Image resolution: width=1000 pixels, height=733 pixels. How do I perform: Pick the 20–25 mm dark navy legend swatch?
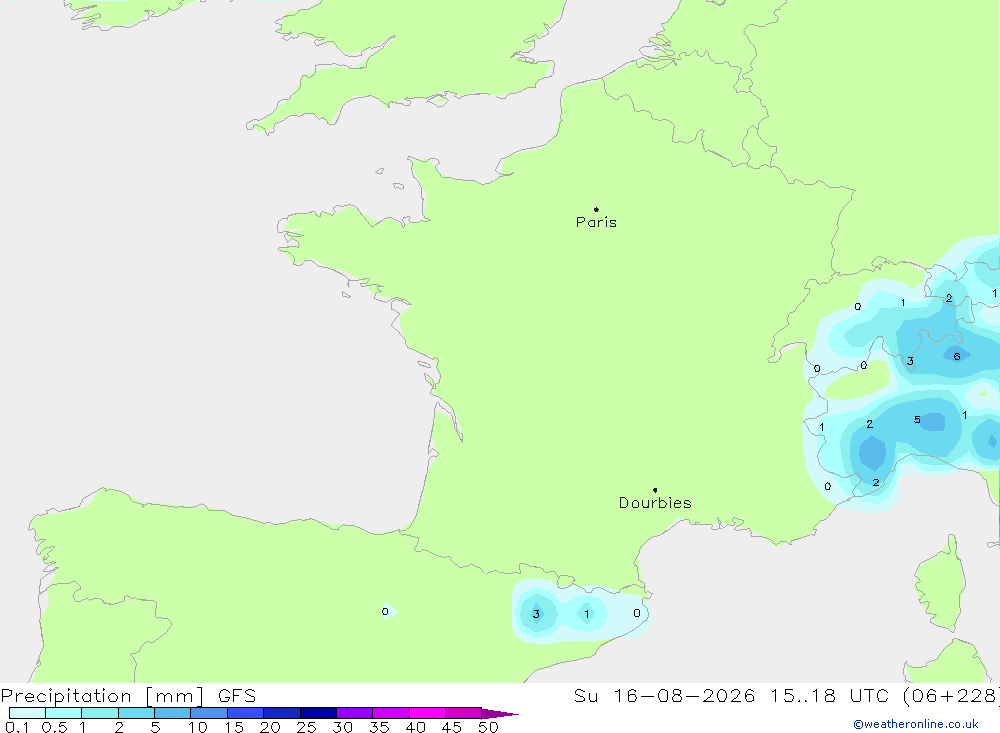point(282,713)
